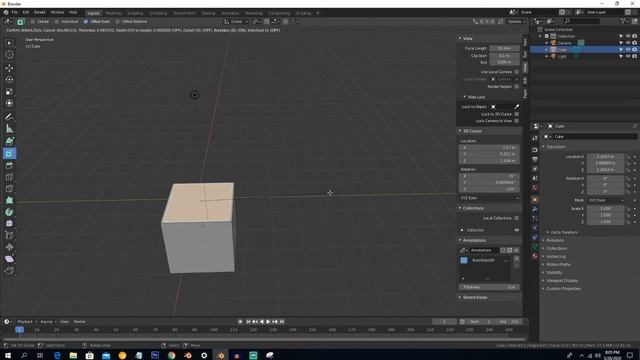Open the Playback dropdown in timeline
This screenshot has width=640, height=360.
point(27,322)
